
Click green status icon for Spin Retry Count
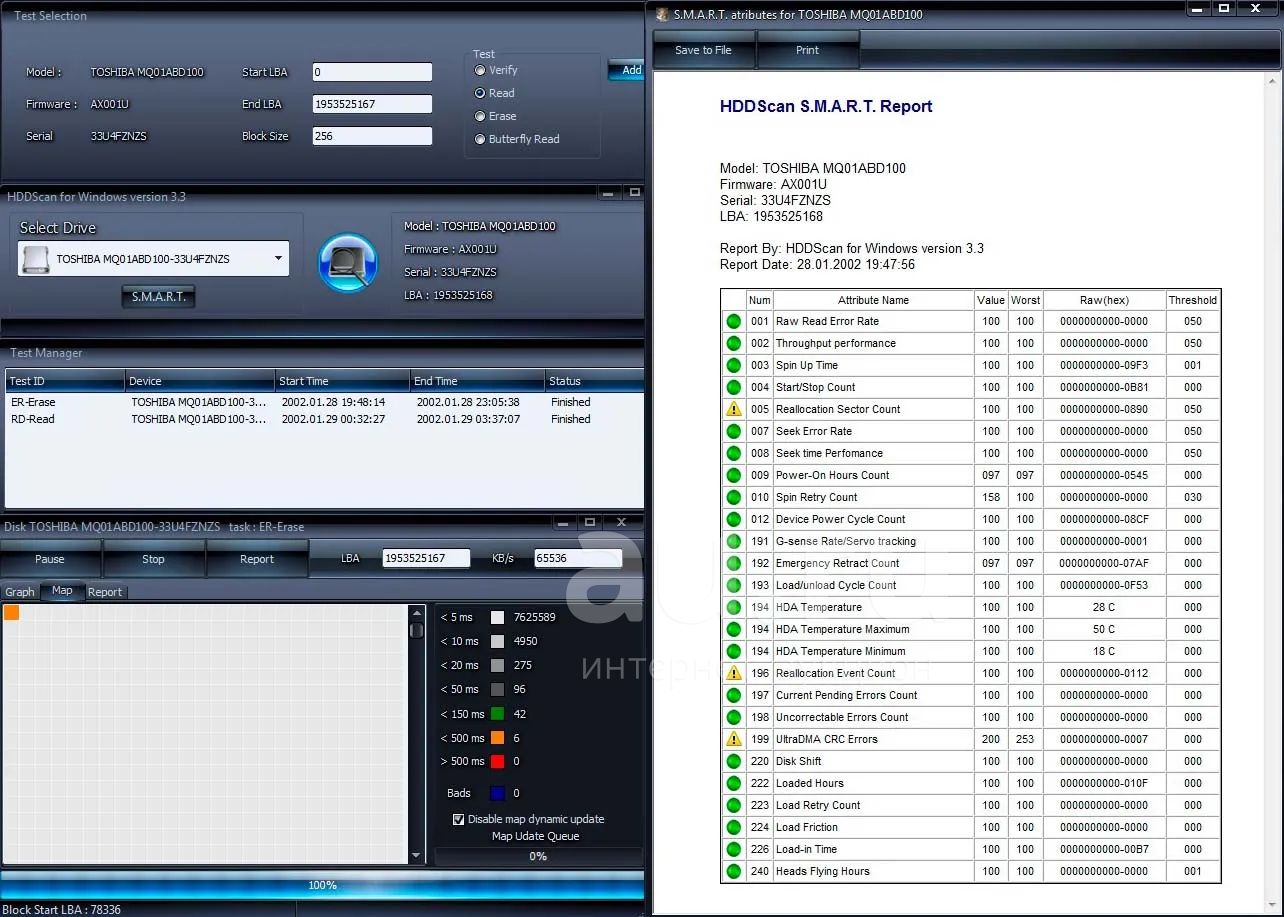734,497
